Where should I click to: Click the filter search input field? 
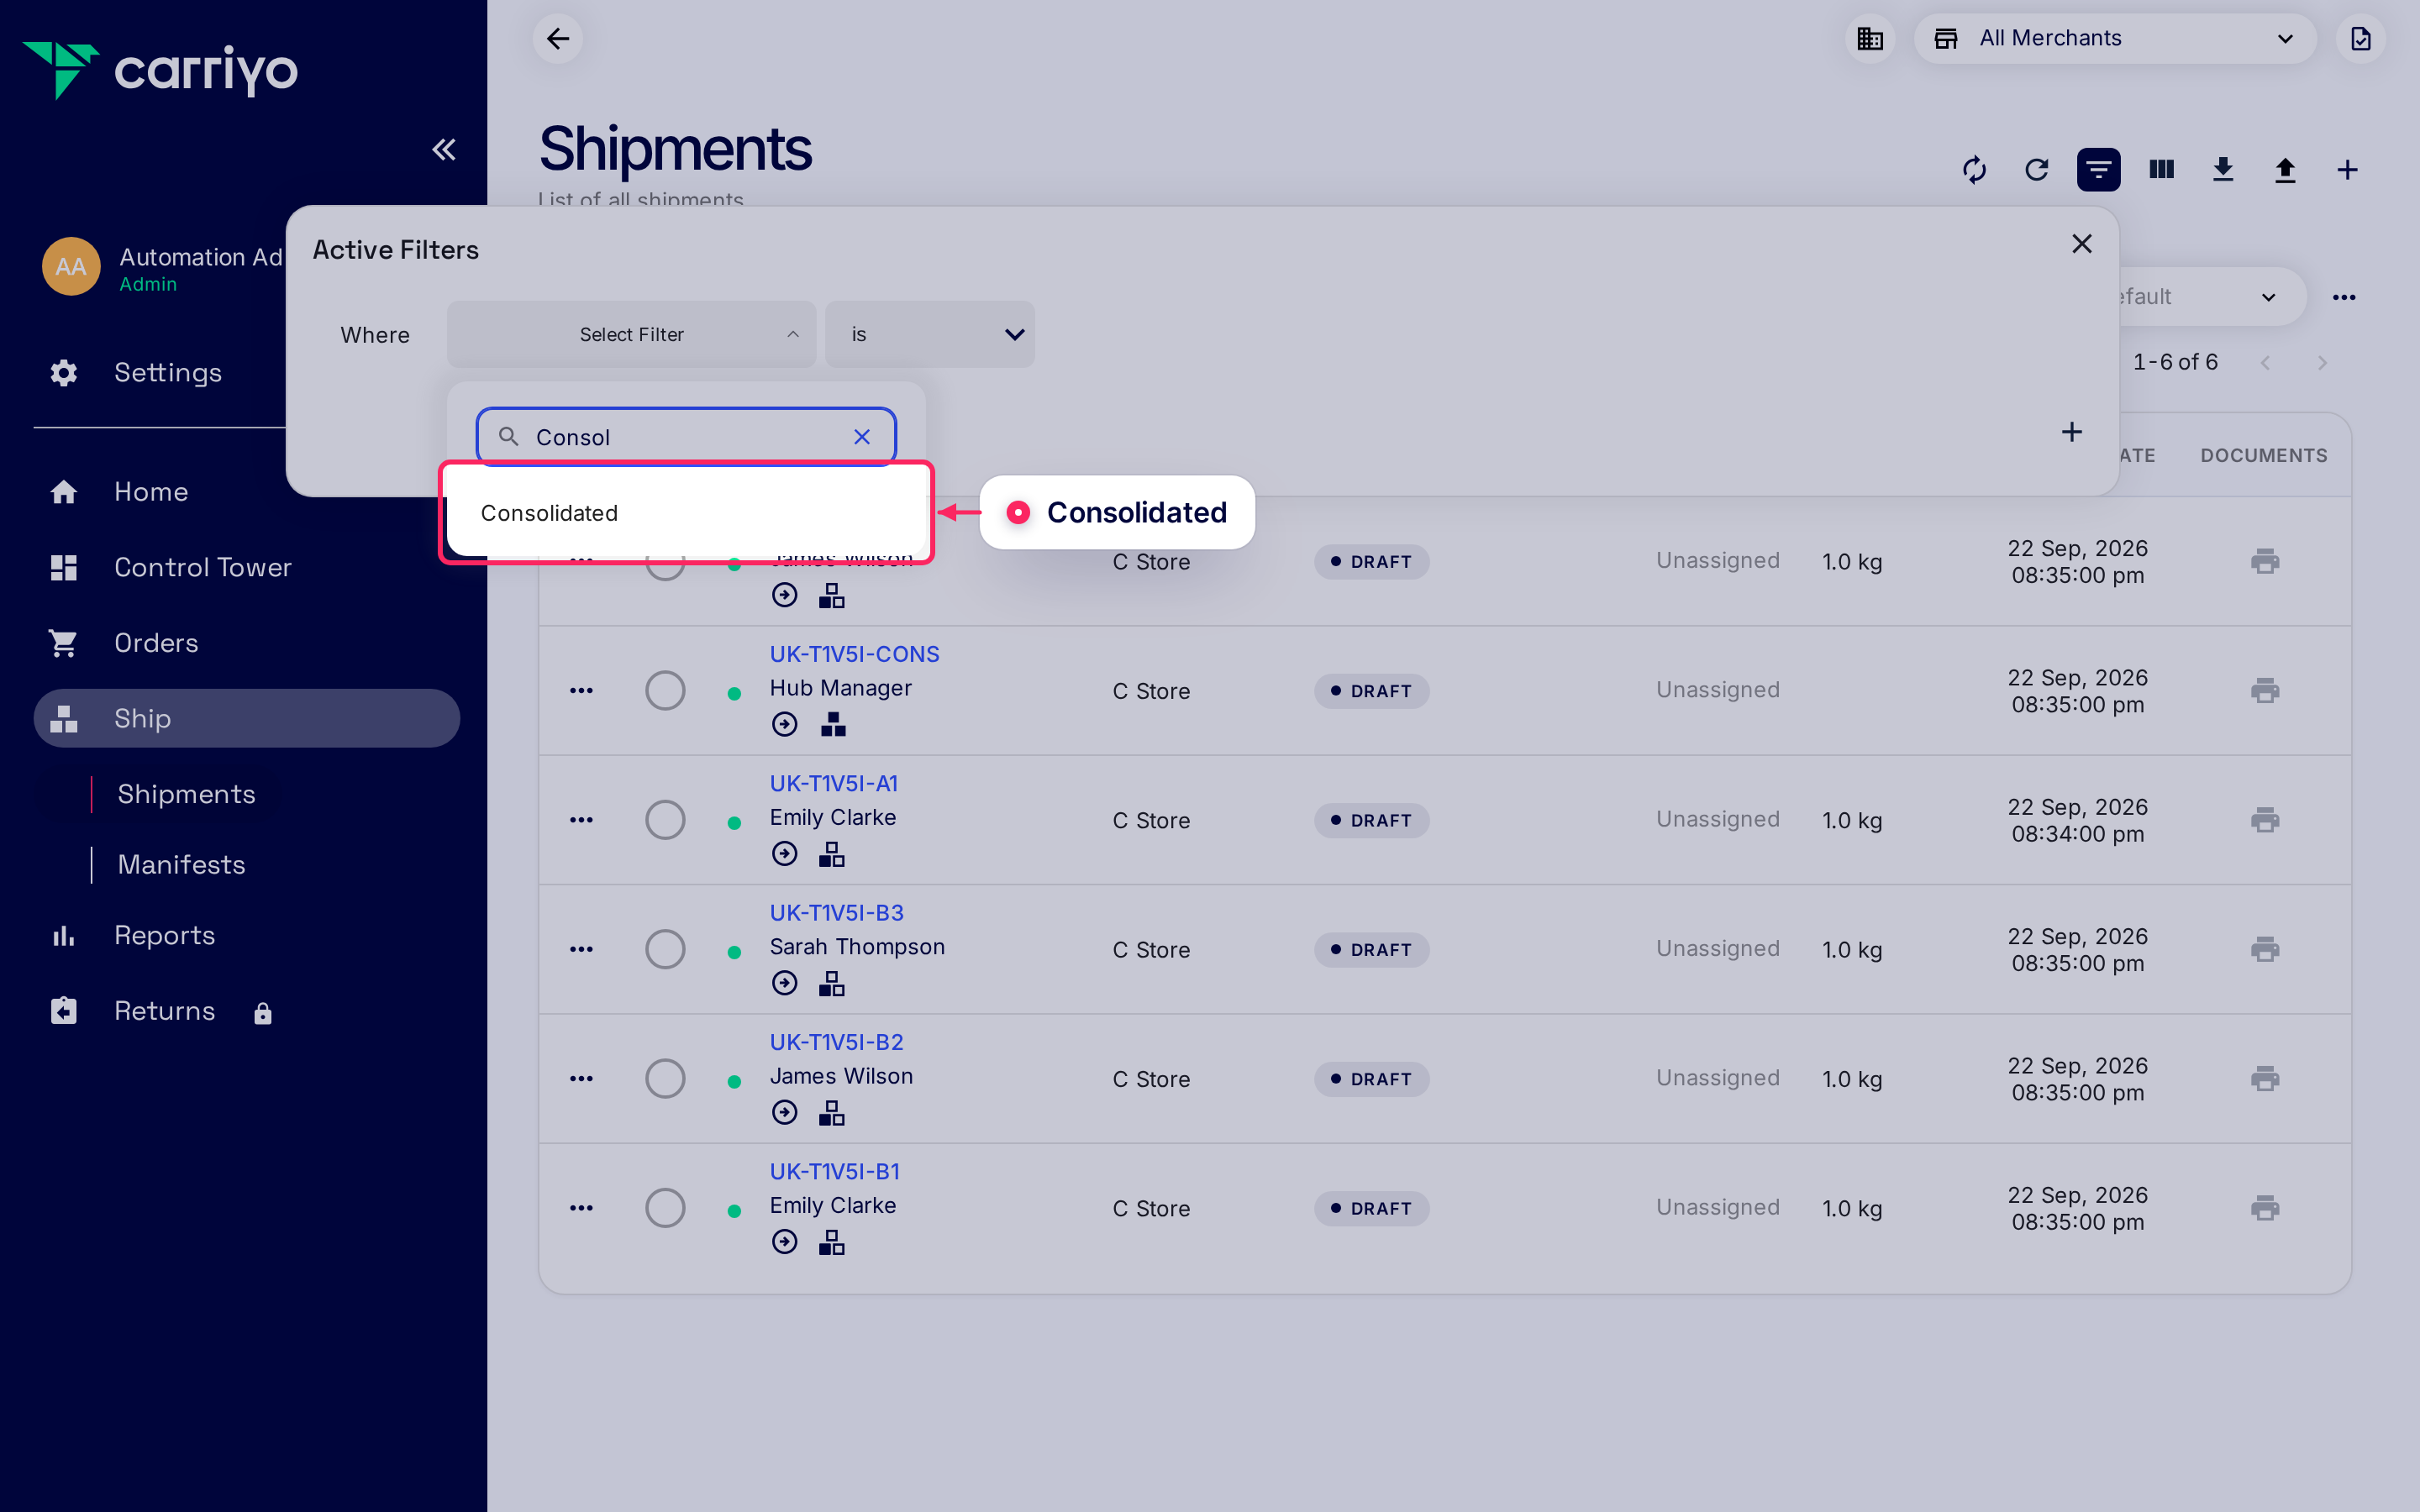(686, 437)
